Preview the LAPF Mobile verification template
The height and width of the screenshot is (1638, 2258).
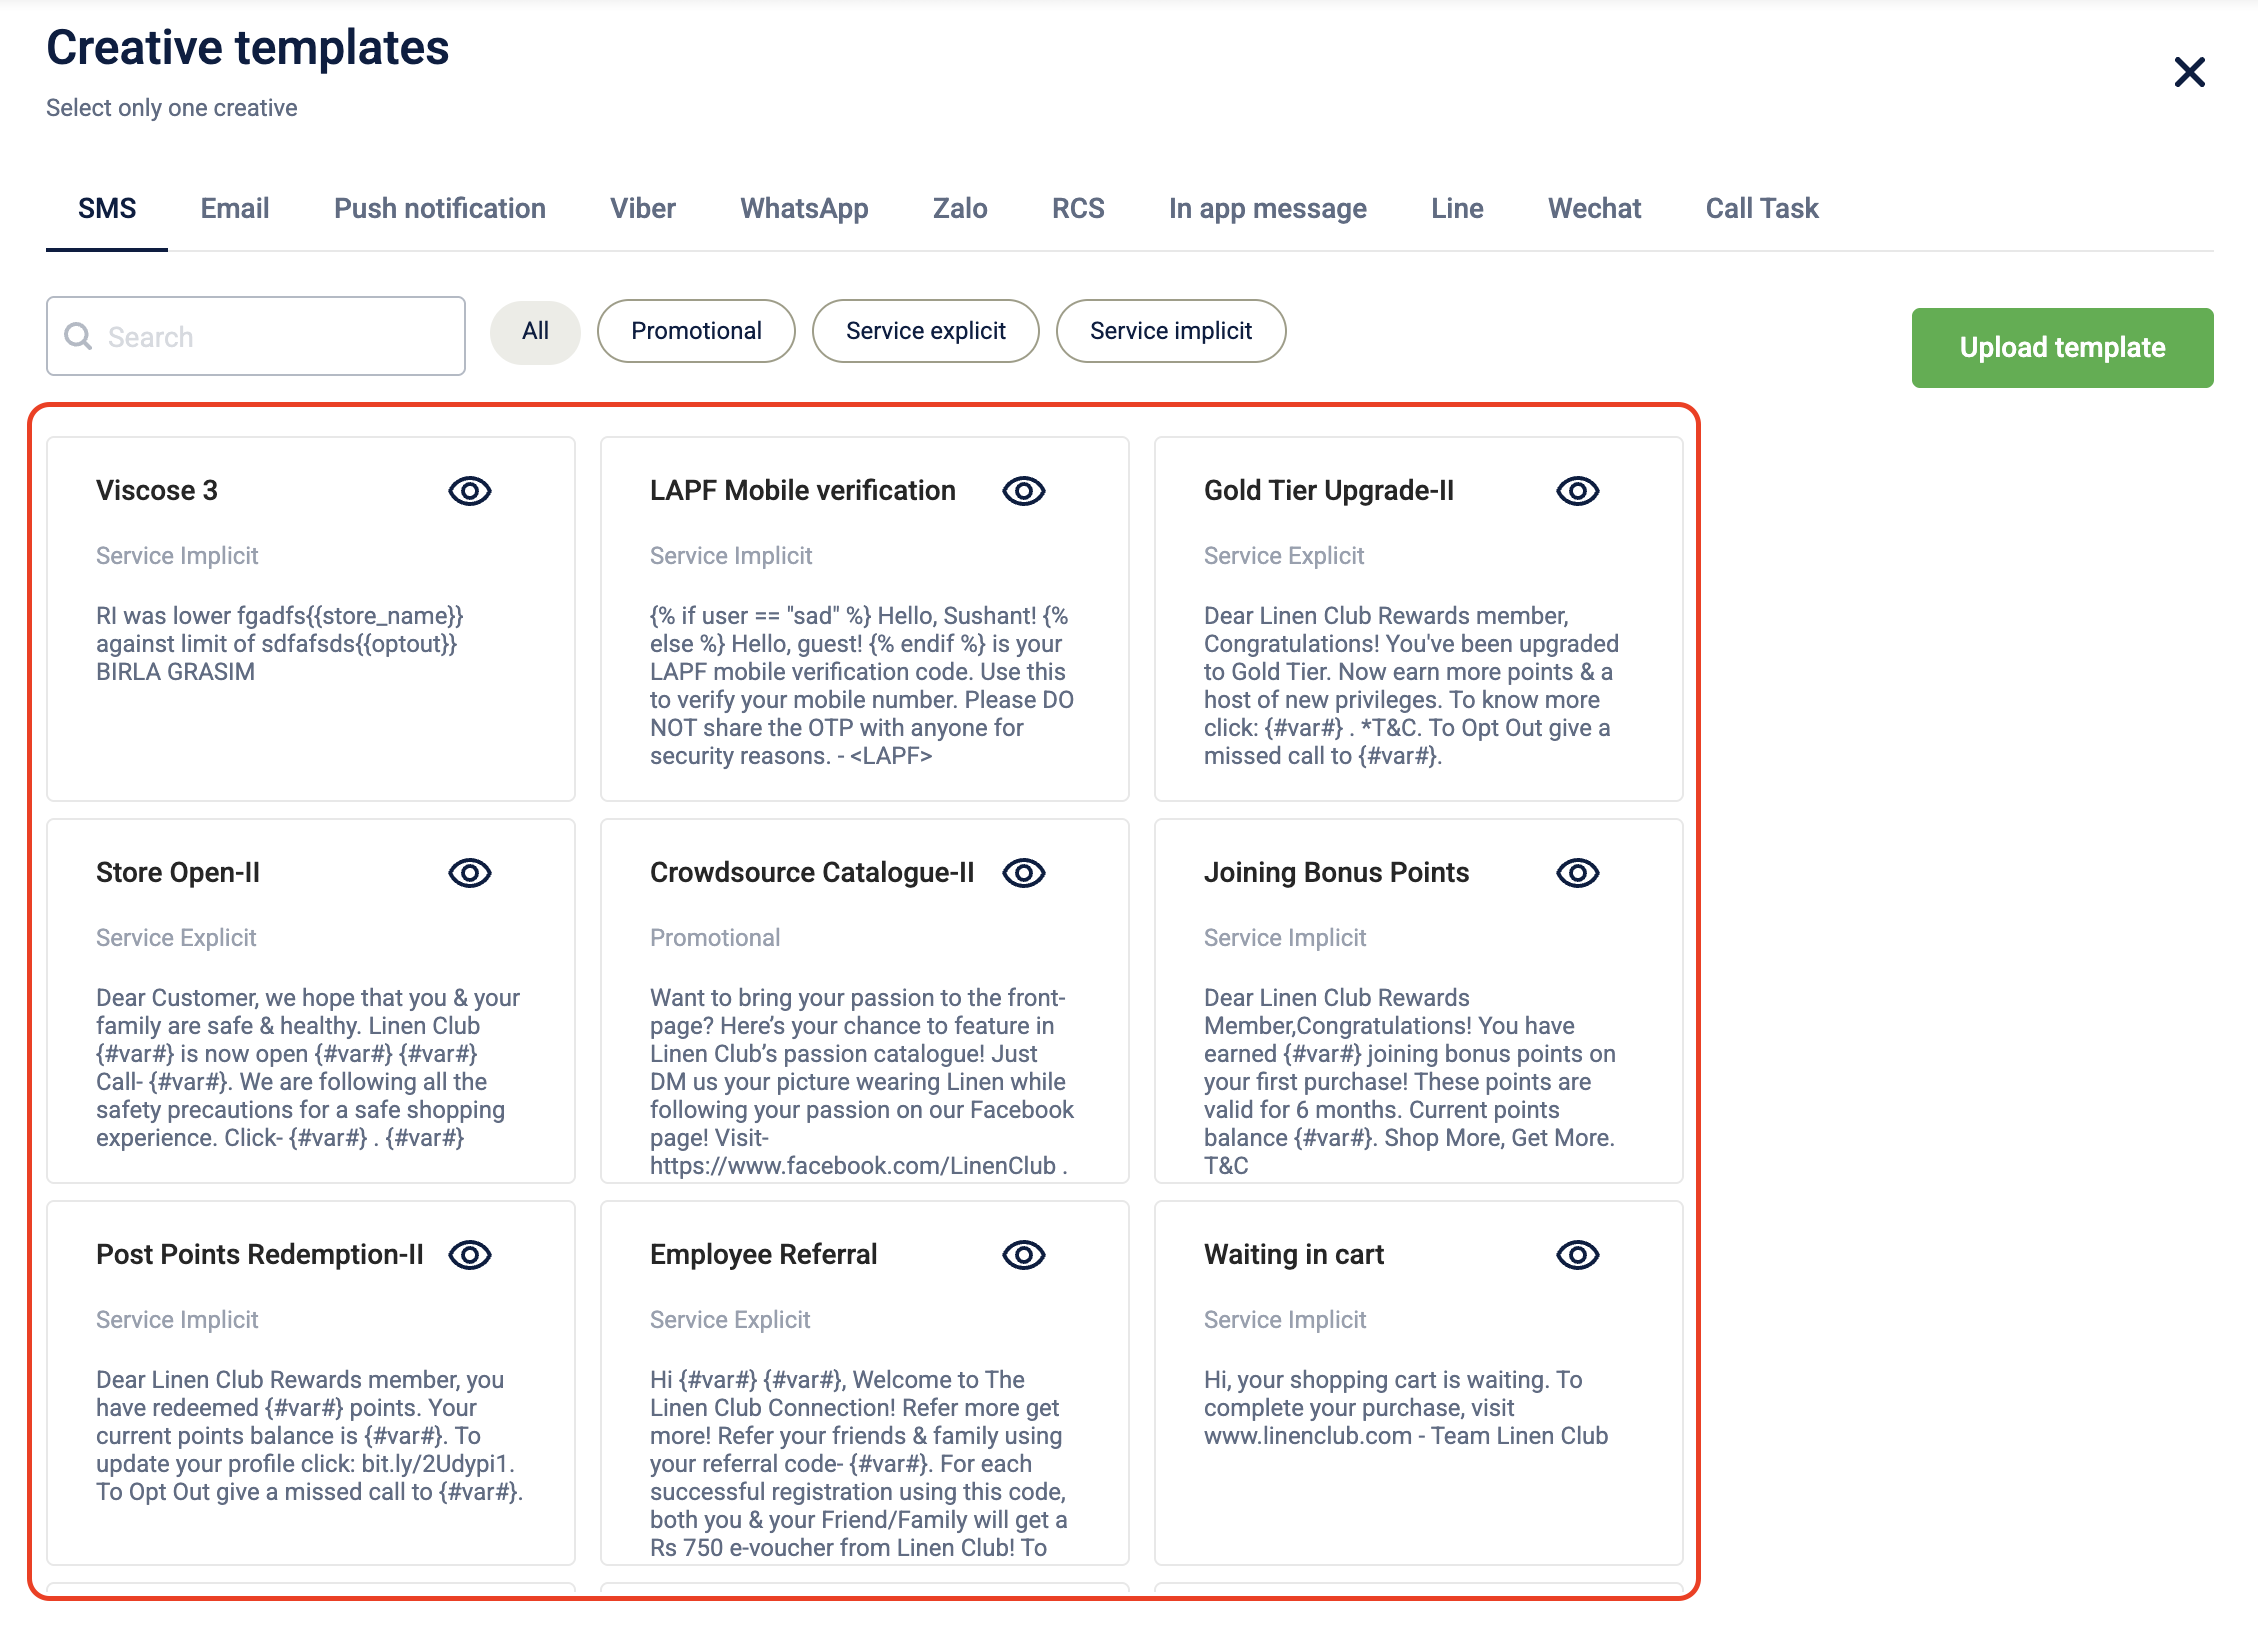(1024, 491)
